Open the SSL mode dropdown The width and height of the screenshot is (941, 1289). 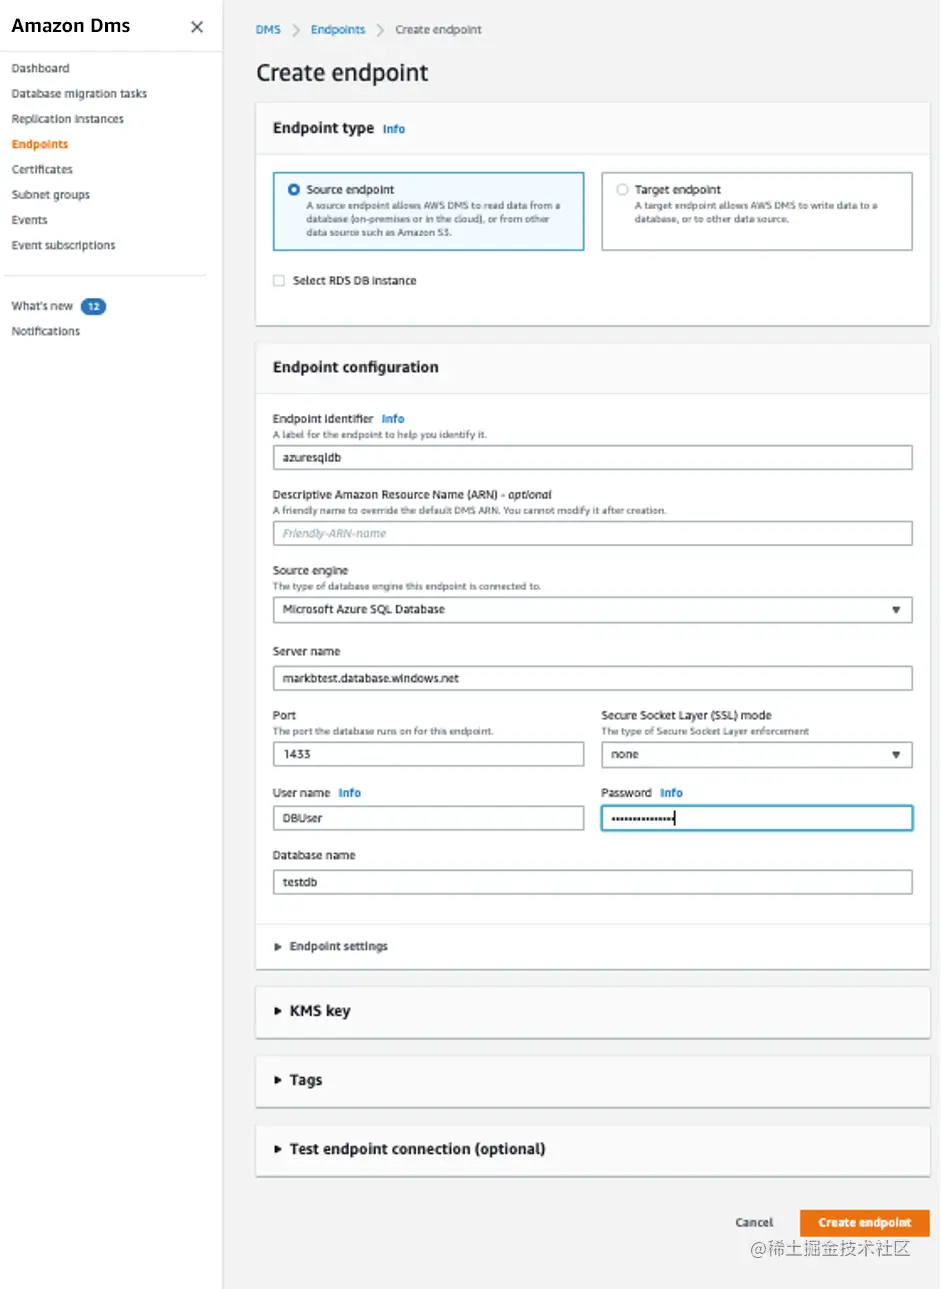tap(757, 754)
